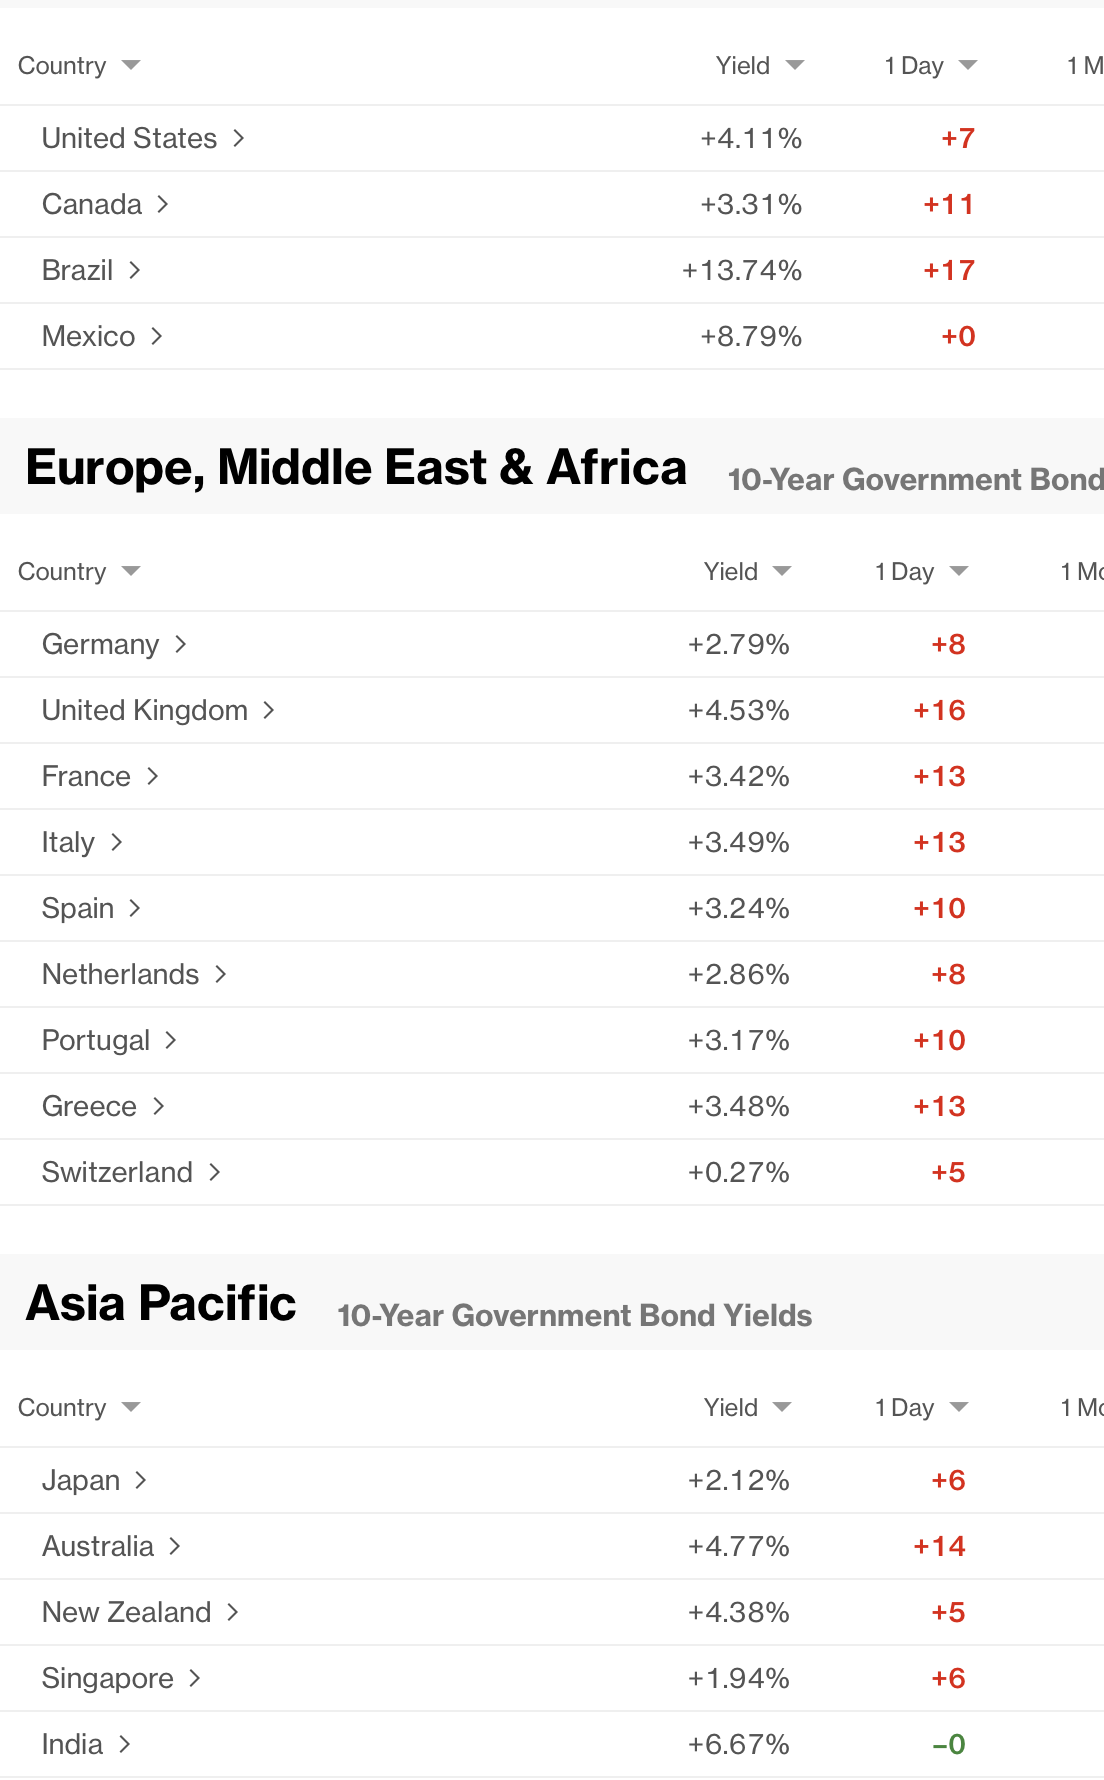Click the chevron next to Germany
This screenshot has width=1104, height=1780.
[x=181, y=644]
